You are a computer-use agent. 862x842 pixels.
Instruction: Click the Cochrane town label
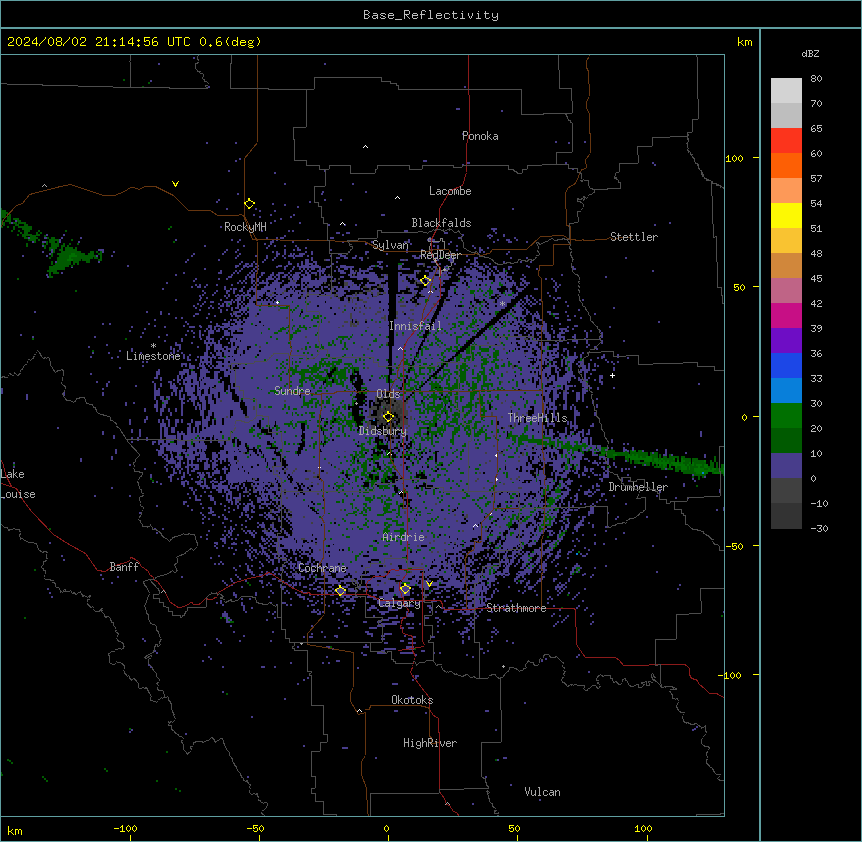[x=322, y=568]
